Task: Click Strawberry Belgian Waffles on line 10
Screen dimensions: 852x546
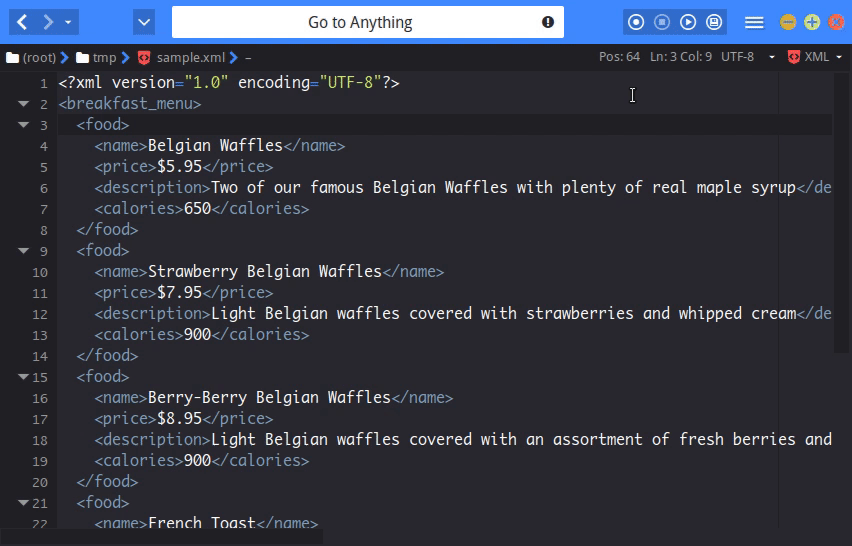Action: [265, 272]
